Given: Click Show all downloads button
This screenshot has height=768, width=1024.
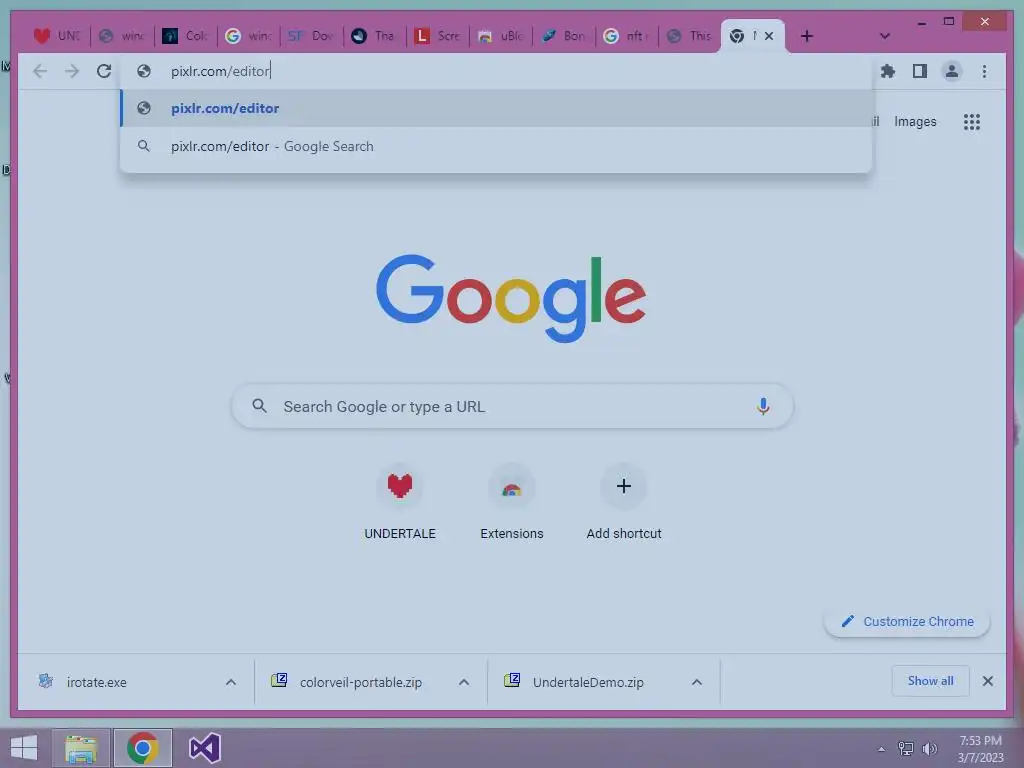Looking at the screenshot, I should pos(930,681).
